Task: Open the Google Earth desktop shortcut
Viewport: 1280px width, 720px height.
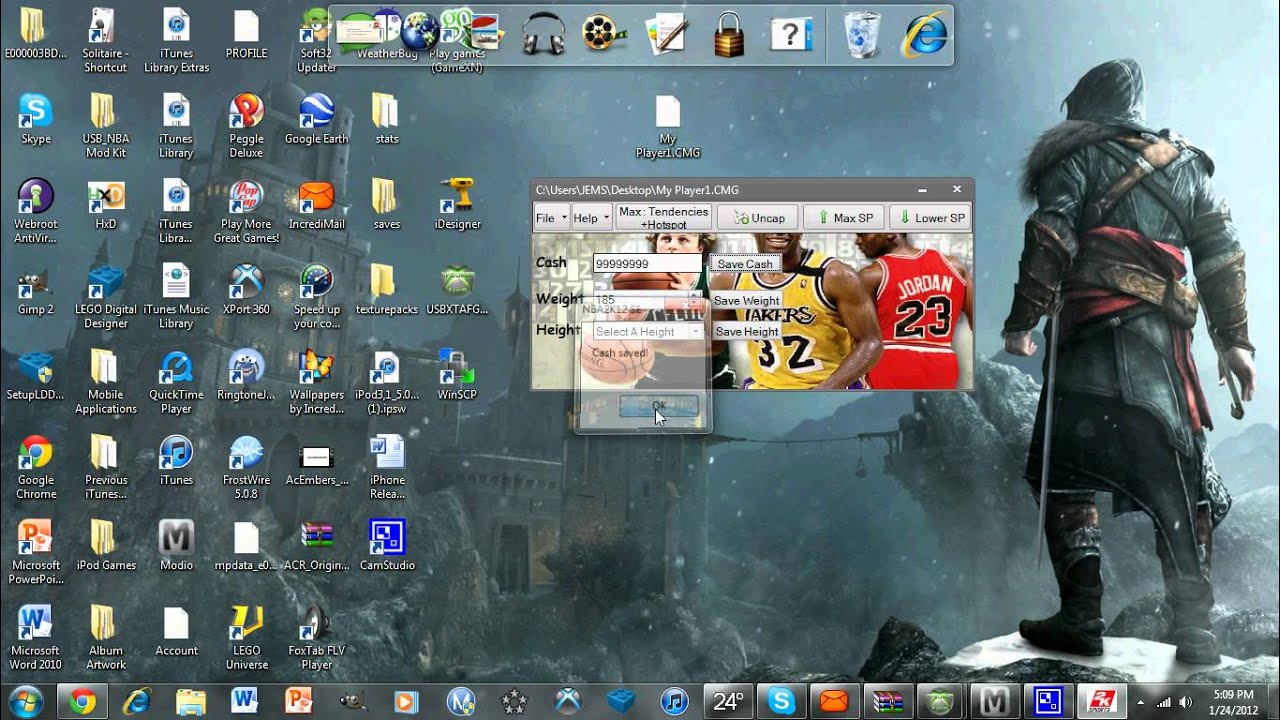Action: 316,120
